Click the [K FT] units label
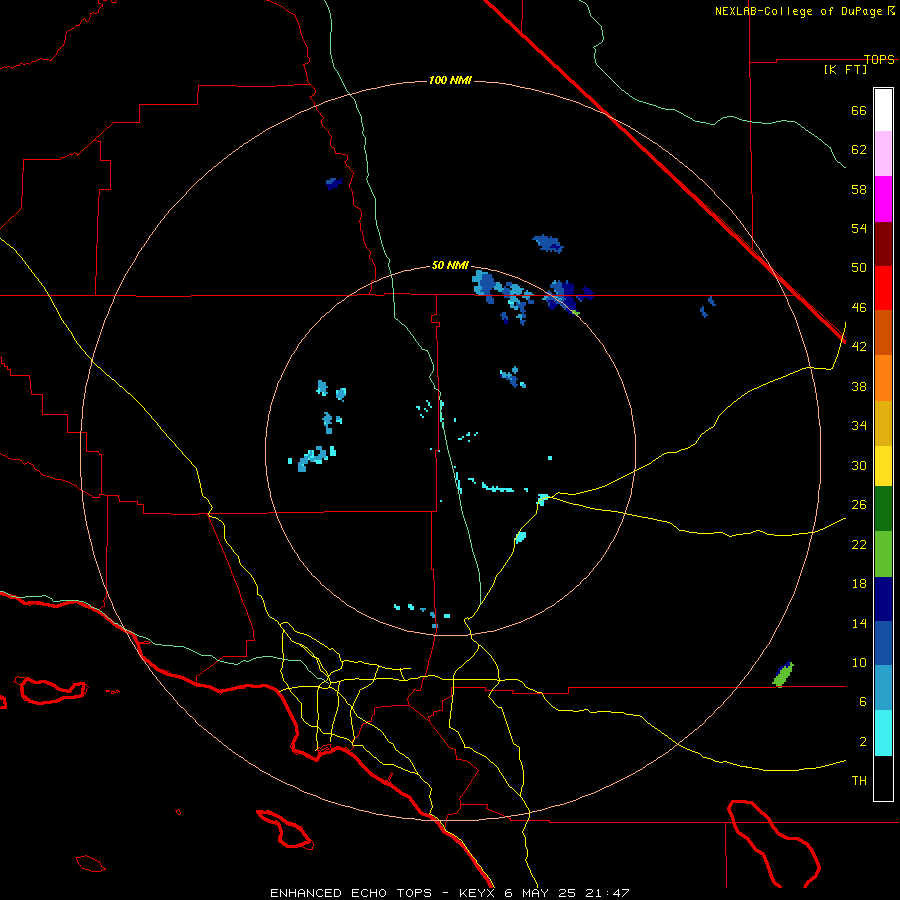 (x=845, y=69)
